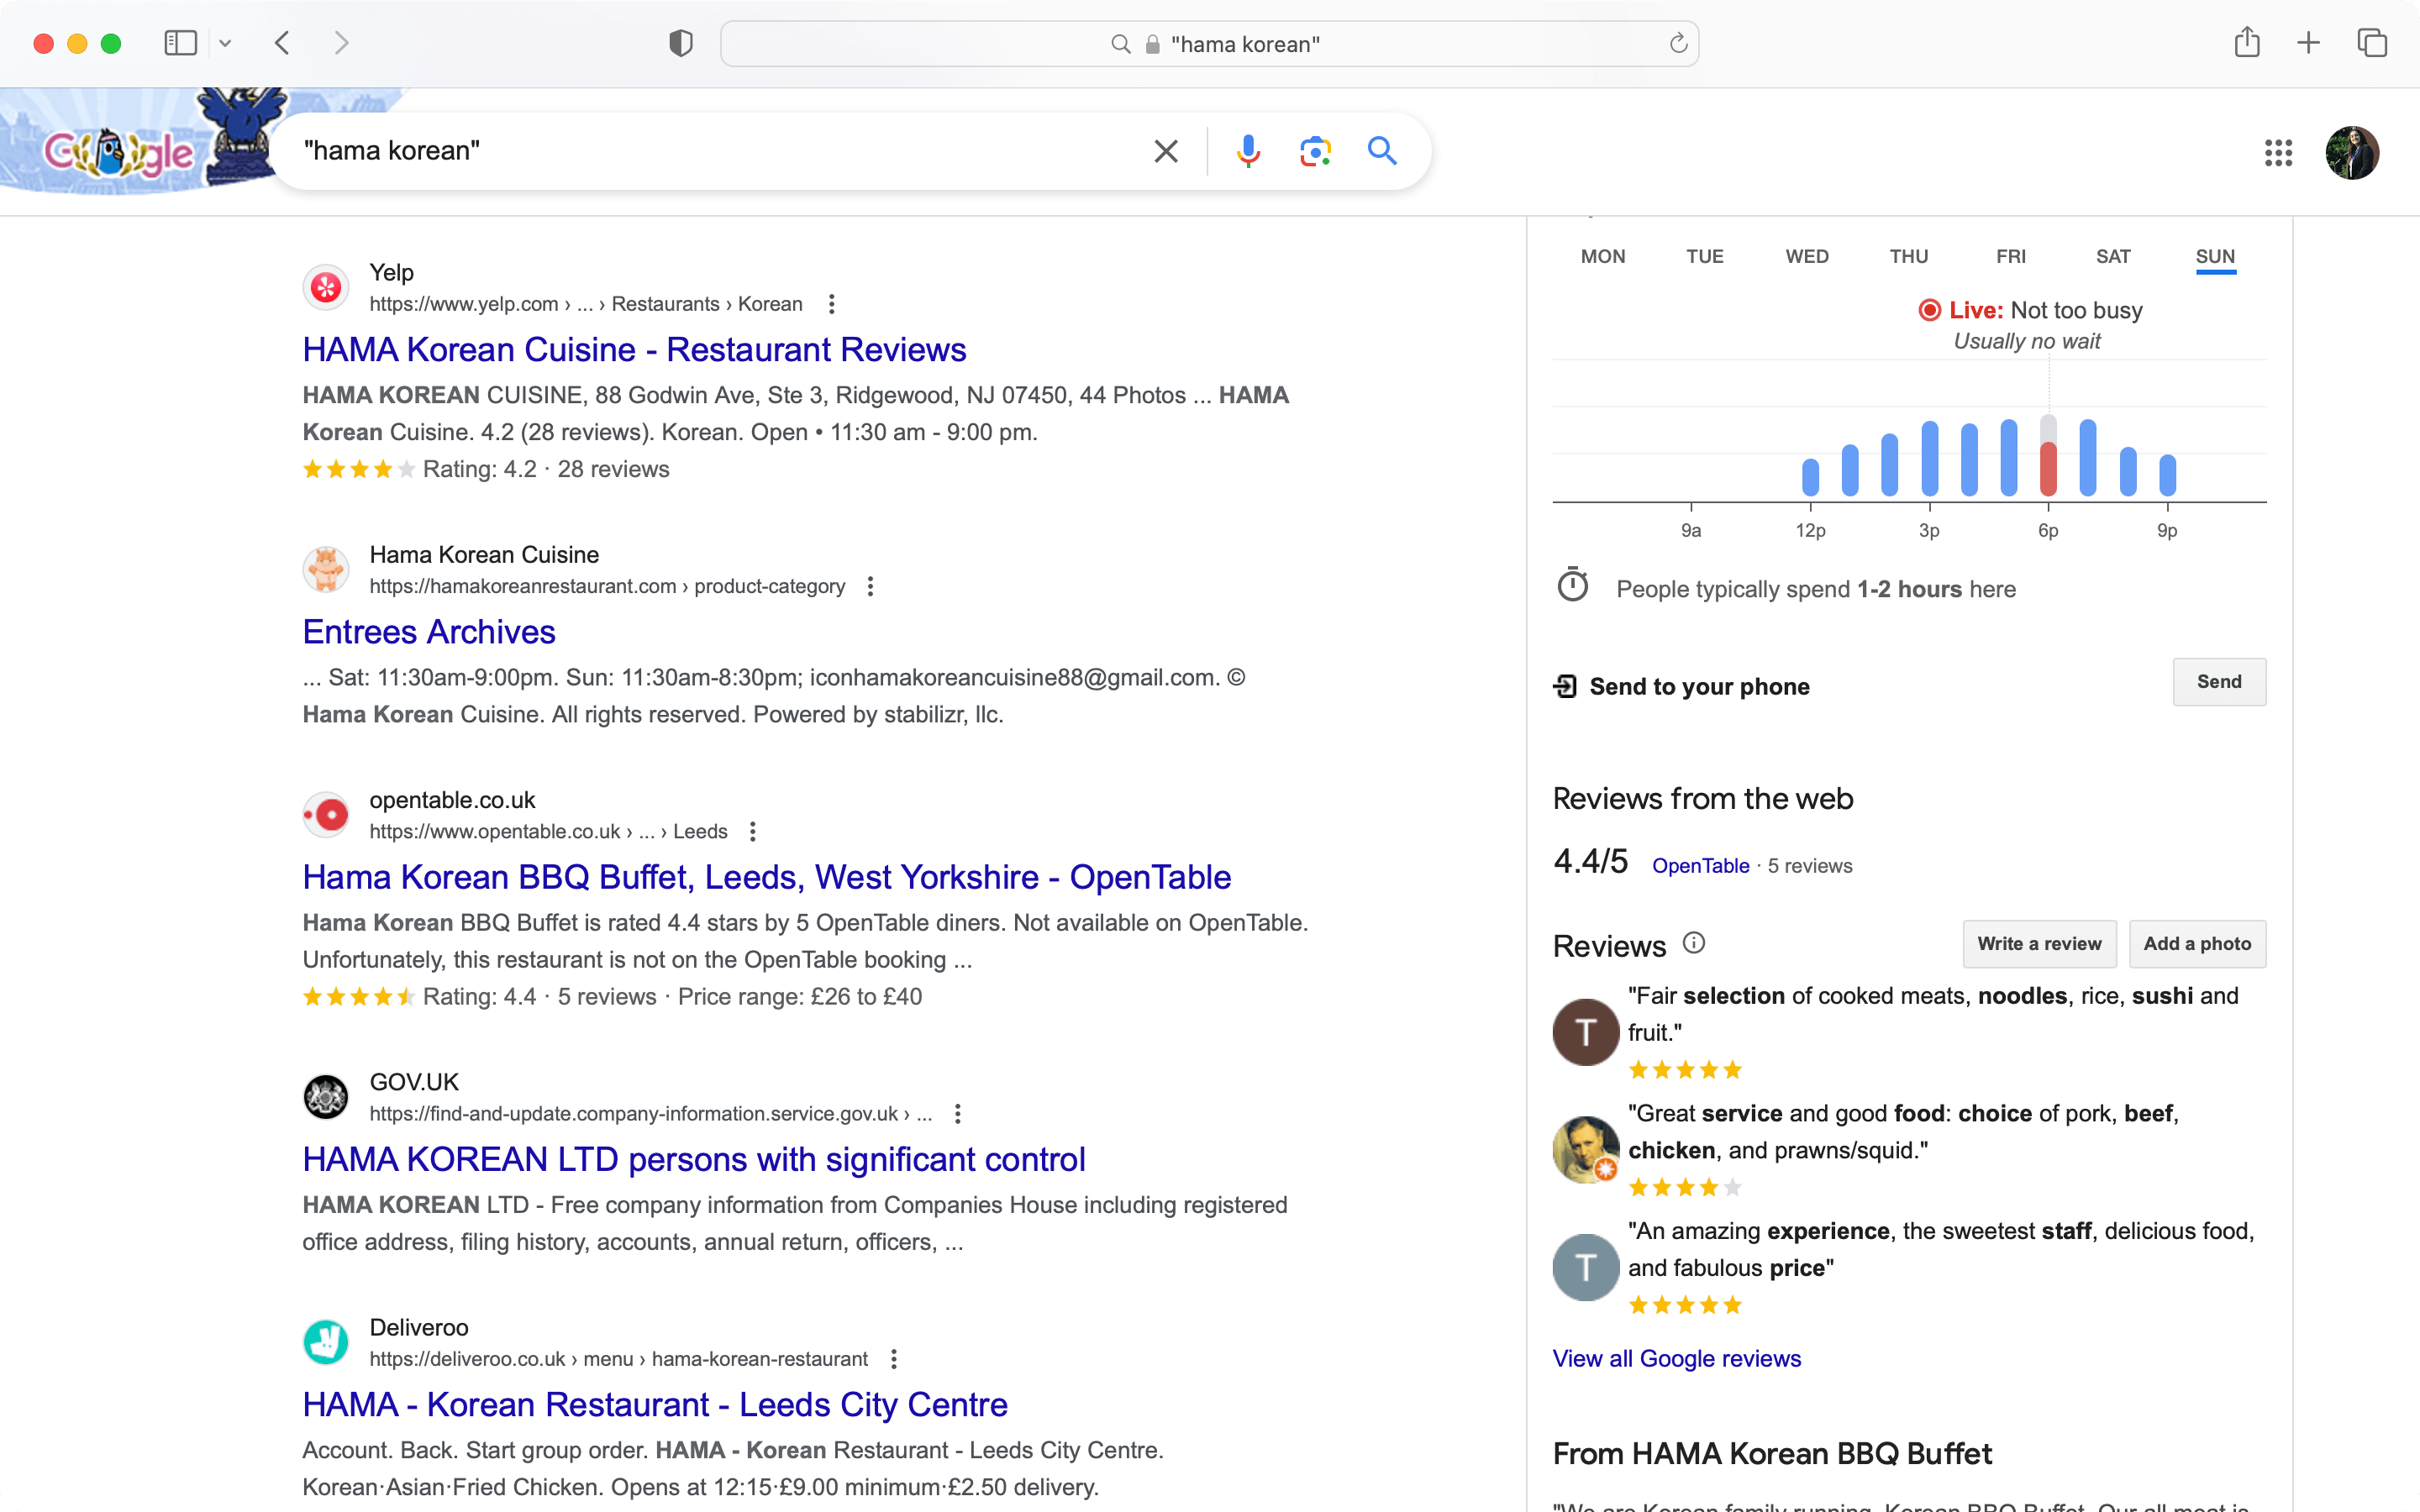The width and height of the screenshot is (2420, 1512).
Task: Reload the page with the refresh icon
Action: coord(1678,43)
